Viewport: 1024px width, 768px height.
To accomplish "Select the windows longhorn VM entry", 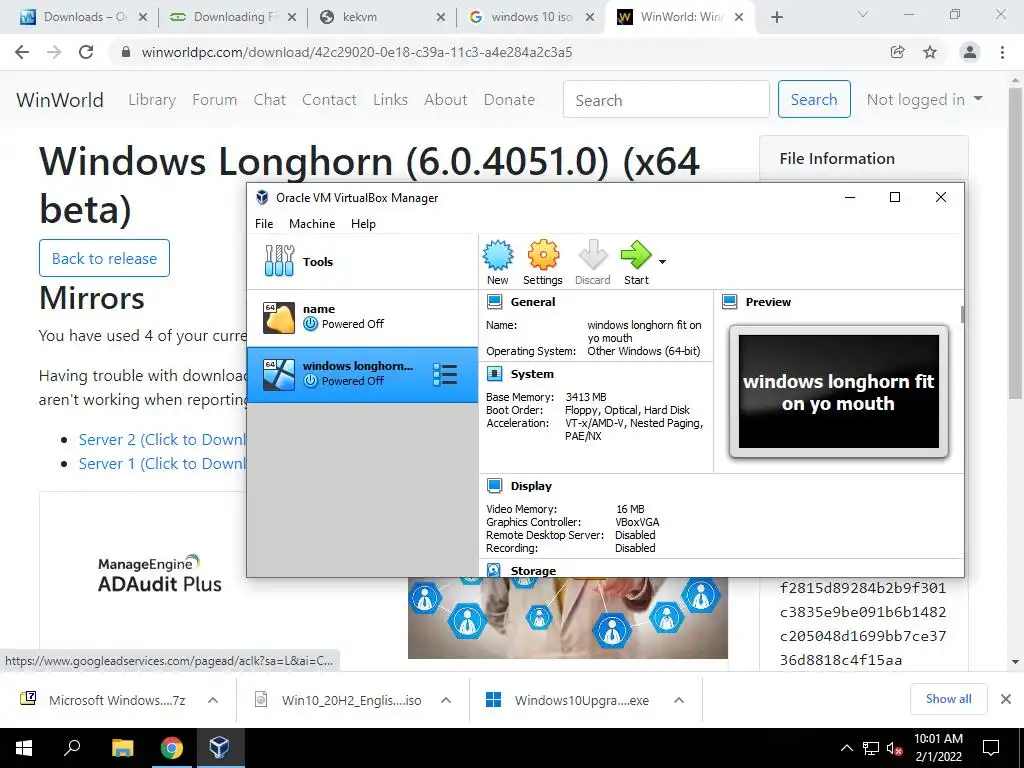I will coord(362,374).
